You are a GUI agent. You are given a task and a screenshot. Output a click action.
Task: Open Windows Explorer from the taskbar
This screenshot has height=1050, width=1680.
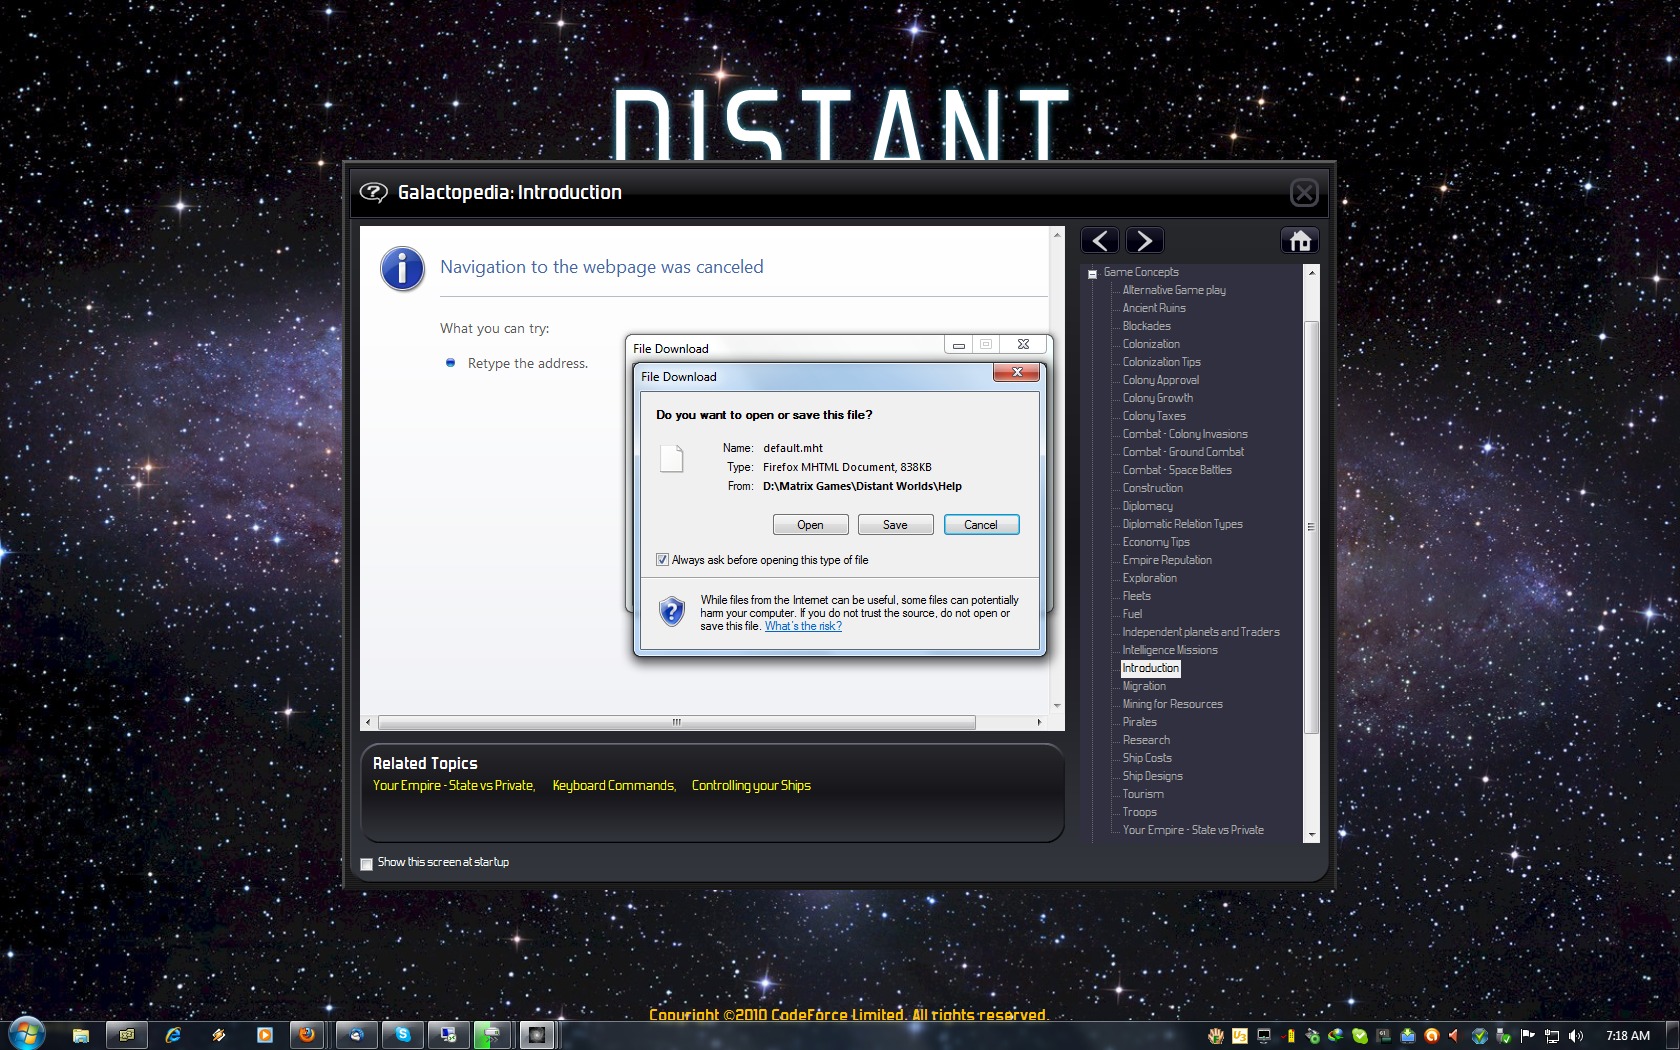tap(81, 1035)
